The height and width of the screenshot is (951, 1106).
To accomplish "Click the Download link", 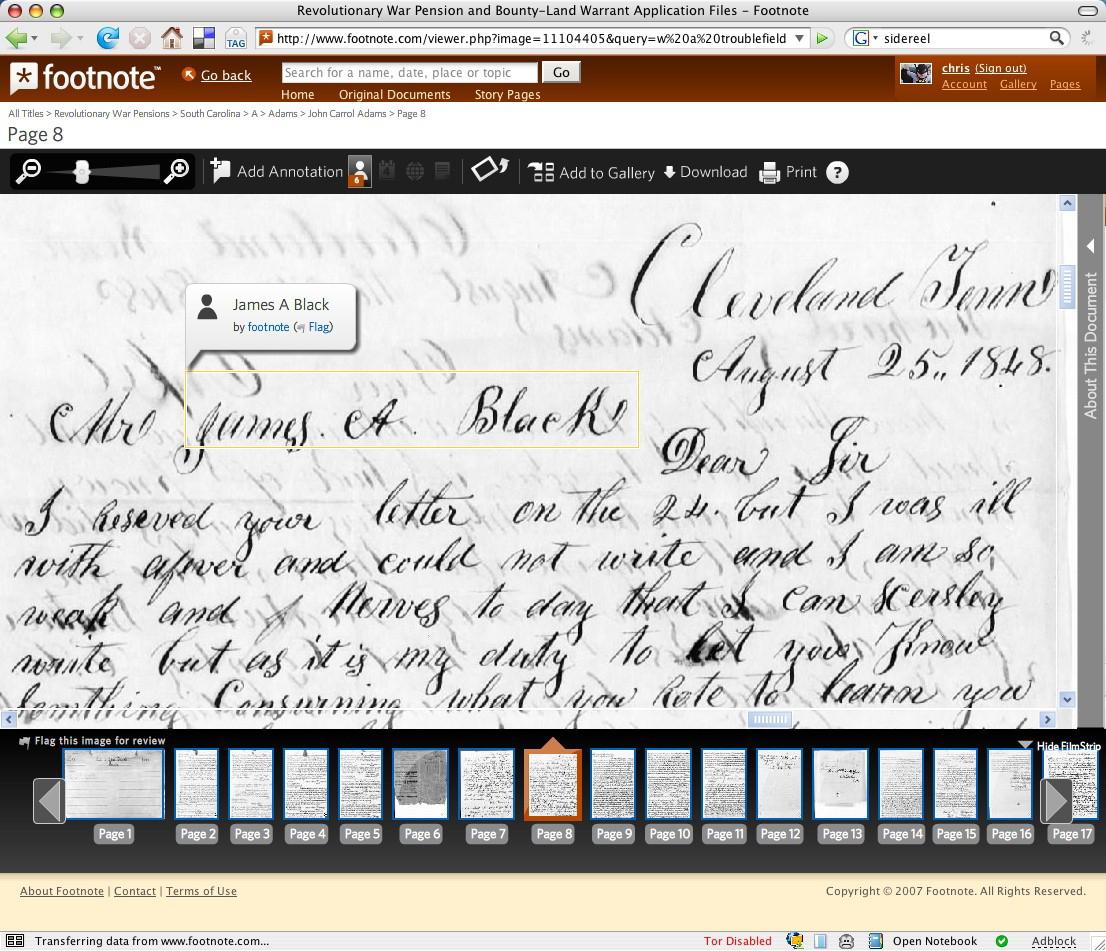I will pyautogui.click(x=705, y=172).
